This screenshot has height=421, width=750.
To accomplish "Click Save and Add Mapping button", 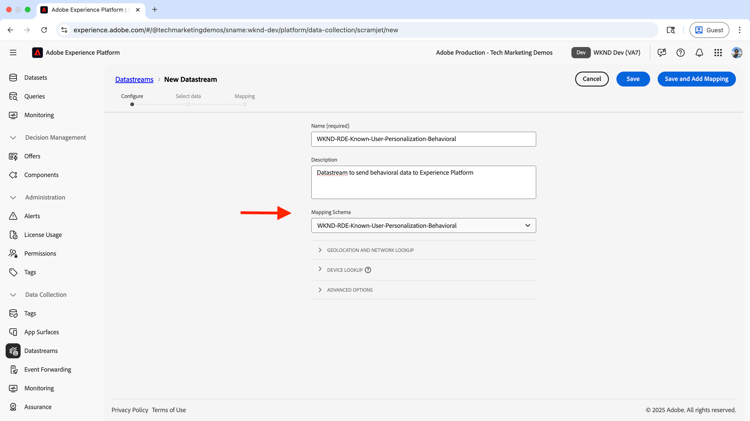I will (x=696, y=79).
